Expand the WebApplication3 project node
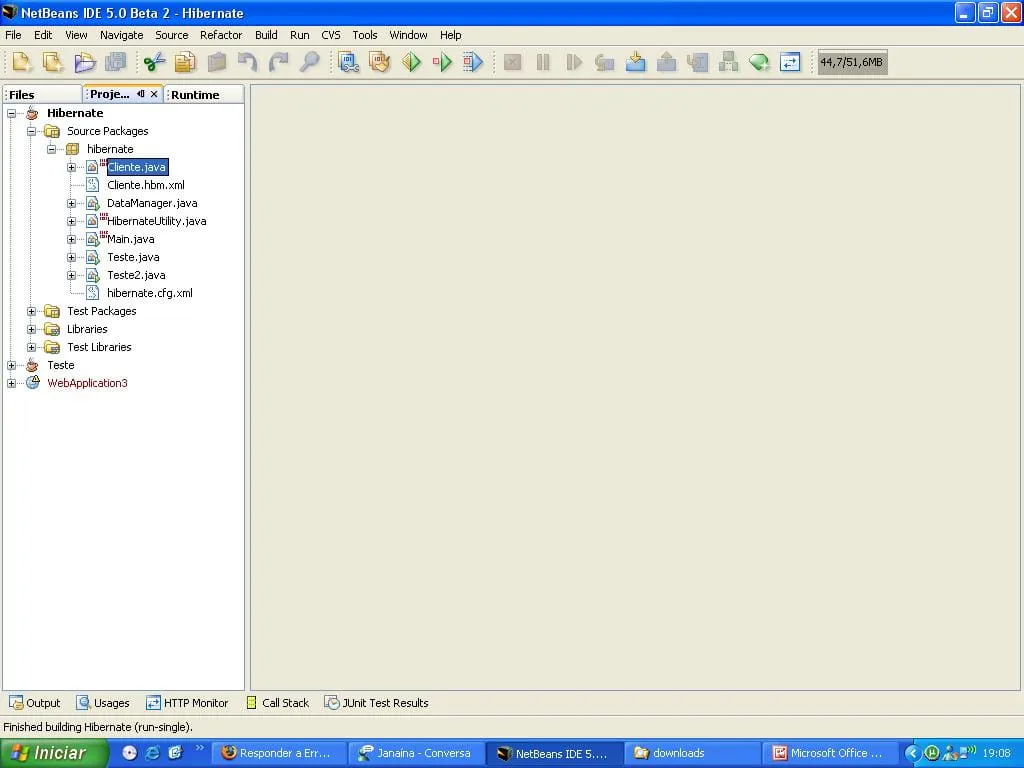 tap(11, 383)
